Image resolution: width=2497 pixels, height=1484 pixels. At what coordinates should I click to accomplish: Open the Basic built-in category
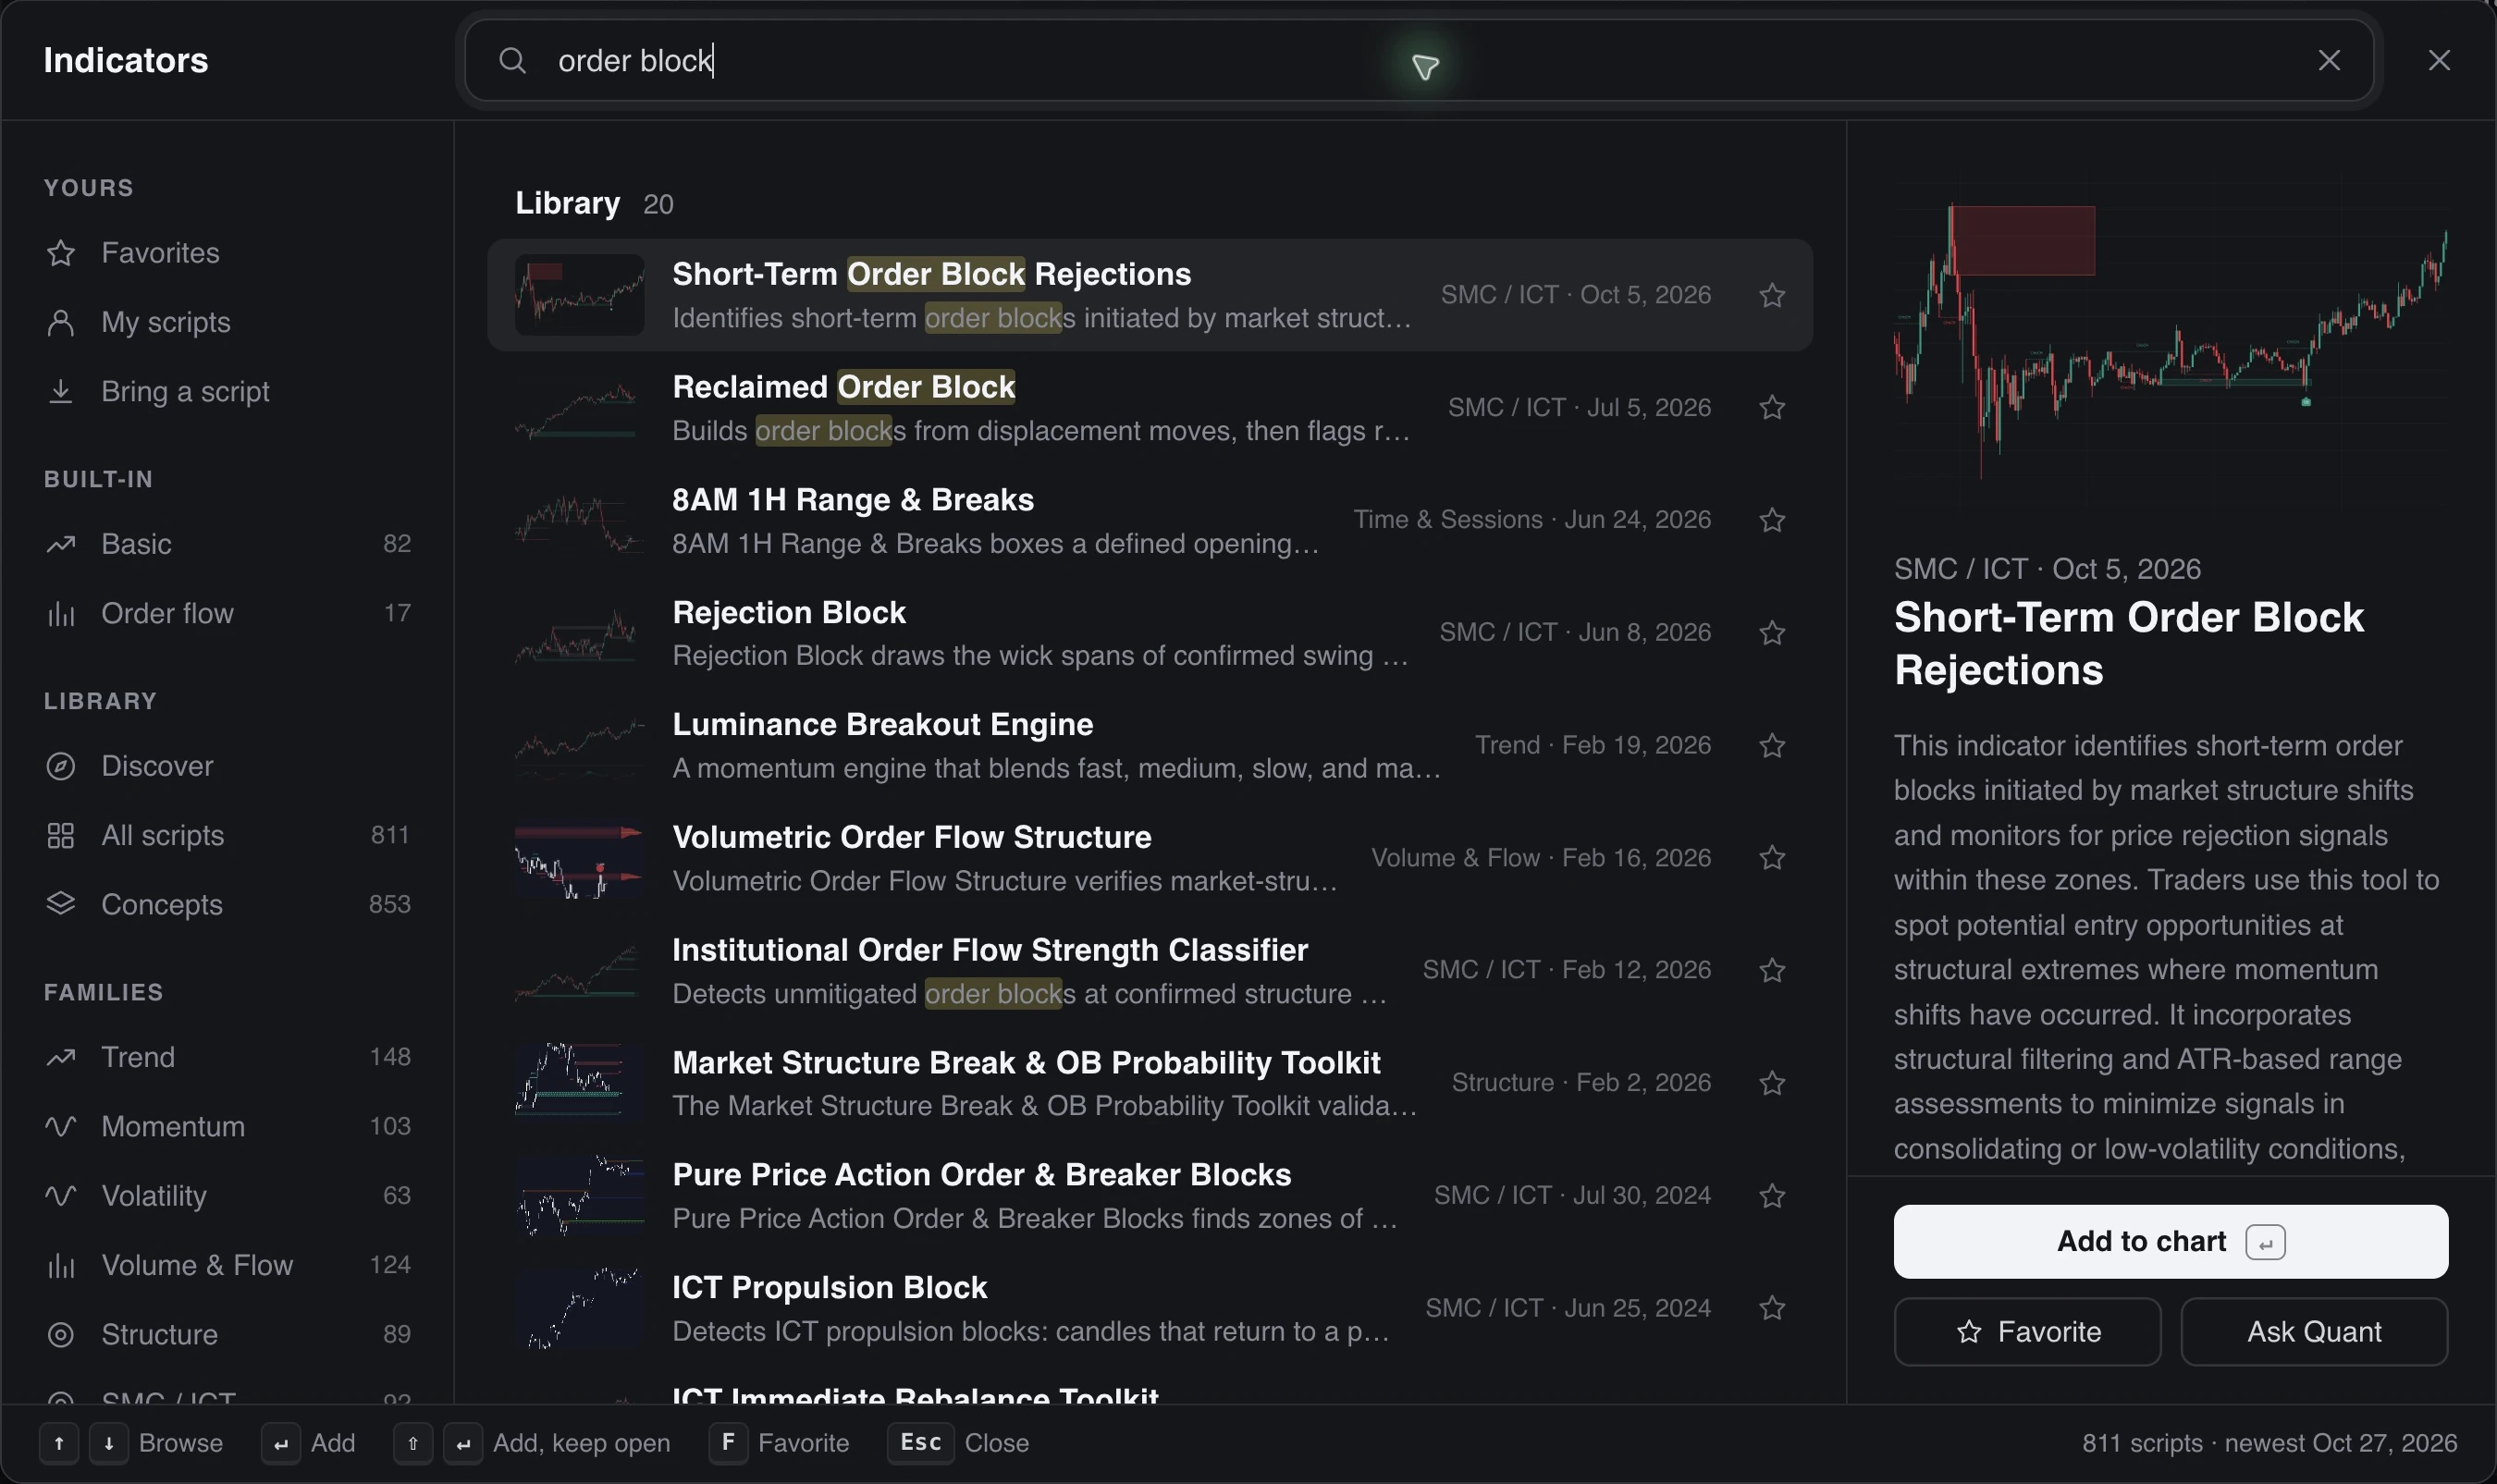(228, 544)
